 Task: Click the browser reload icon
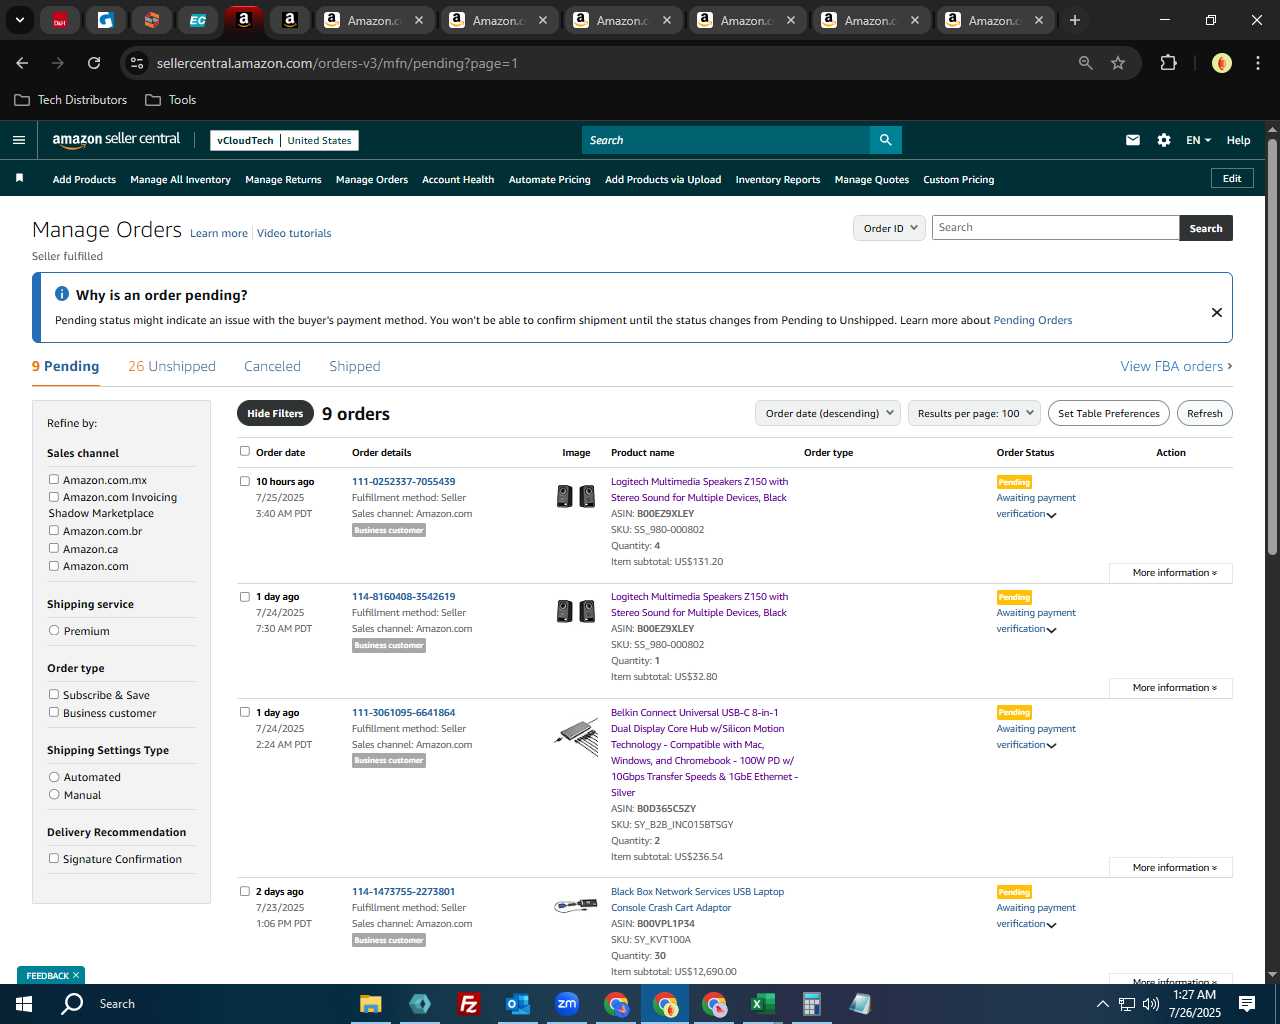[x=94, y=63]
